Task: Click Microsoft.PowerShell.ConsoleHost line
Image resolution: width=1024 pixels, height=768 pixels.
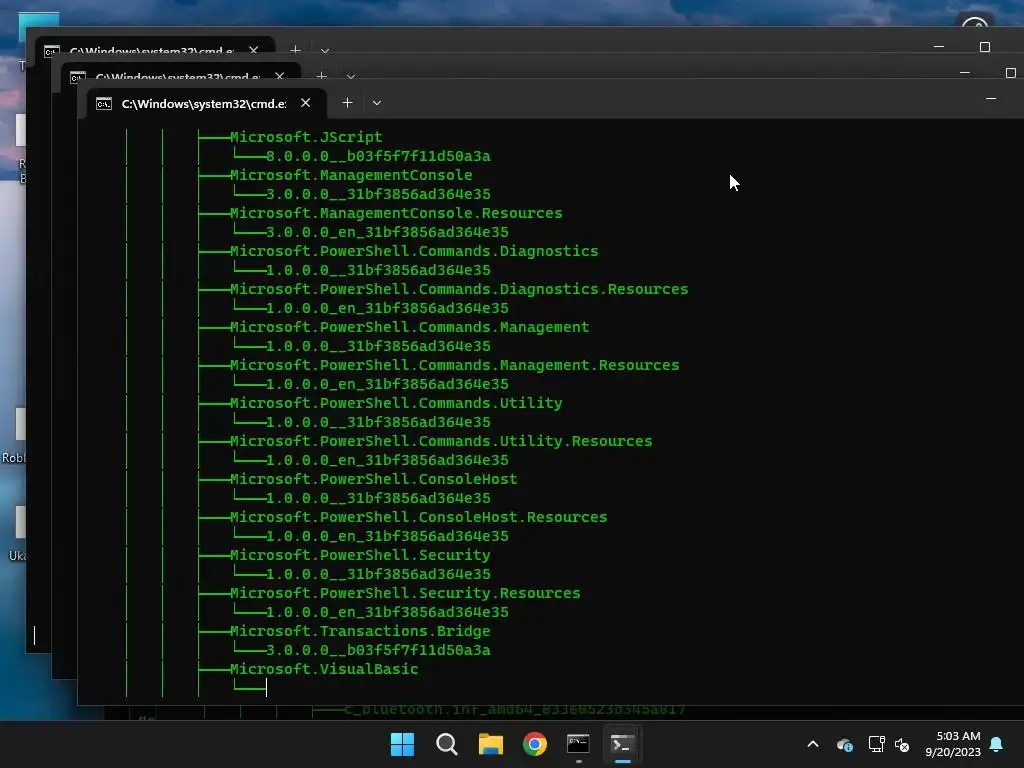Action: click(374, 479)
